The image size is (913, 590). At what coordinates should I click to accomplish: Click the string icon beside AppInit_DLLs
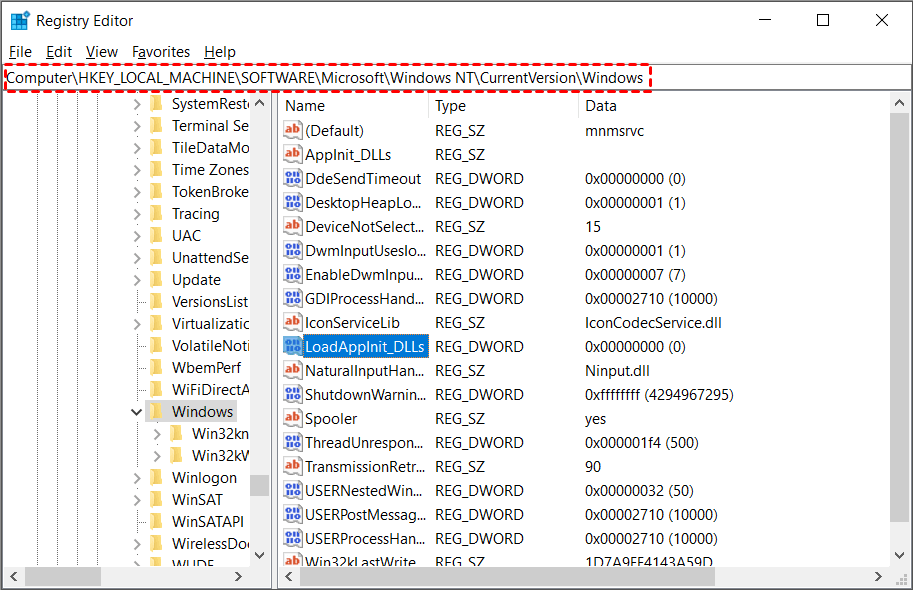tap(292, 154)
